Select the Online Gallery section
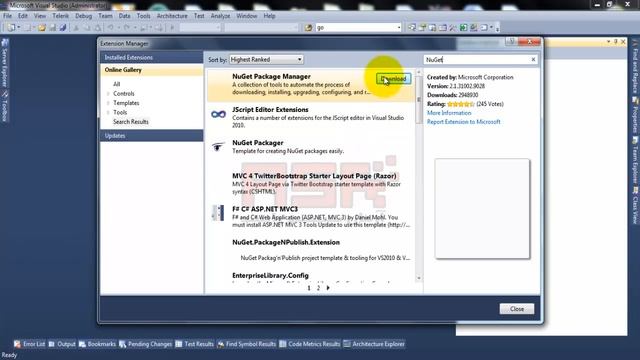The width and height of the screenshot is (640, 360). (151, 70)
